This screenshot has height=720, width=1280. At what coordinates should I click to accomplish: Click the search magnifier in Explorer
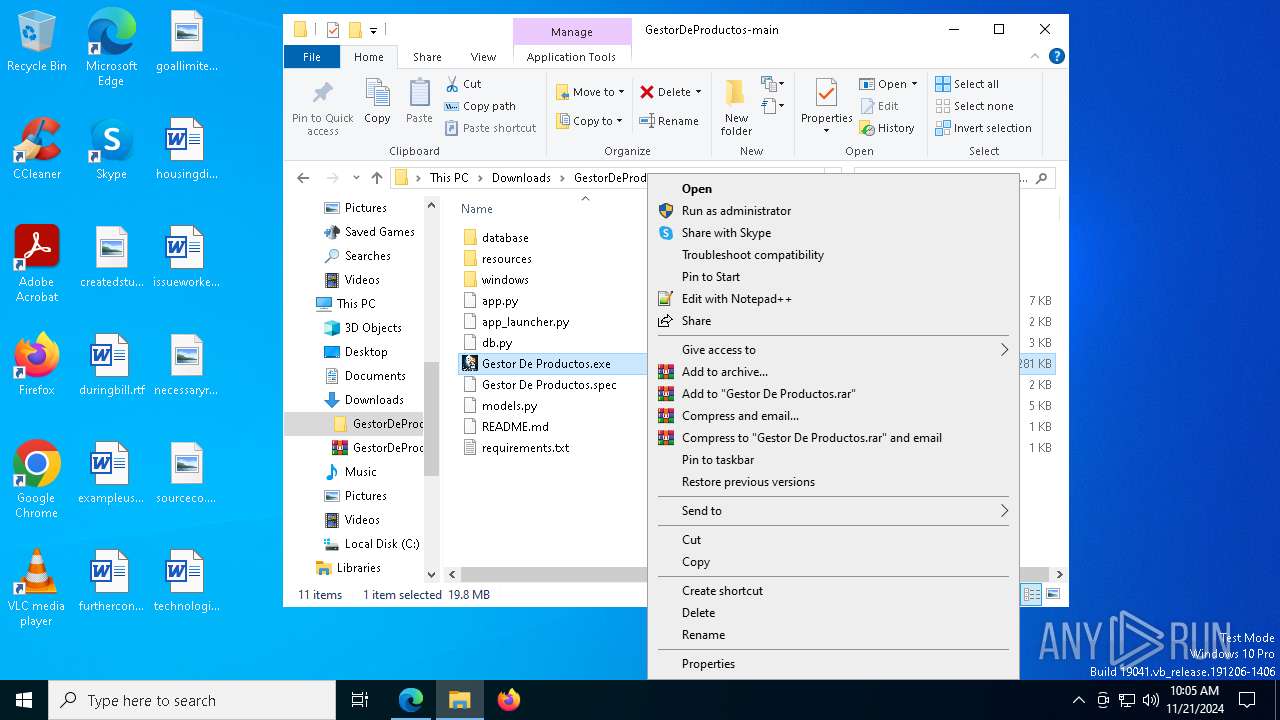pyautogui.click(x=1041, y=178)
